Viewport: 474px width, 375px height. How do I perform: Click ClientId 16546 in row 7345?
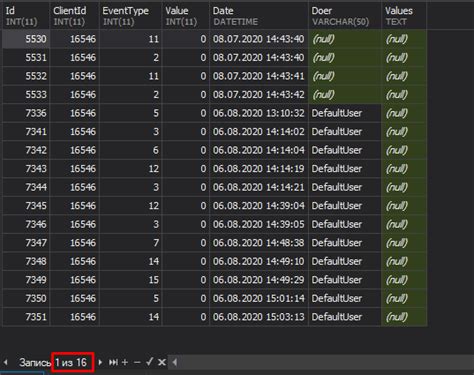pos(74,206)
